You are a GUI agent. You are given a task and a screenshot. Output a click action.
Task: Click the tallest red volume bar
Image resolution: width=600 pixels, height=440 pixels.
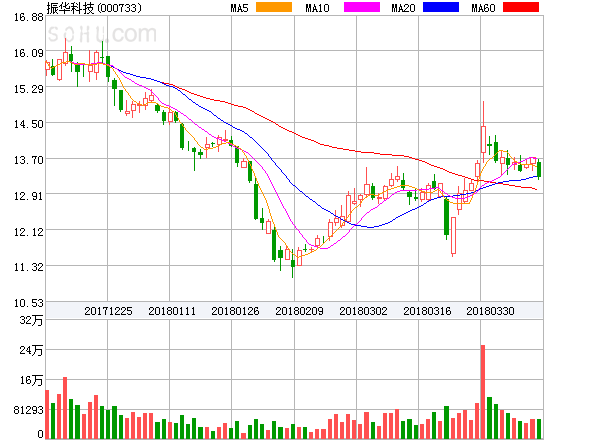coord(483,392)
